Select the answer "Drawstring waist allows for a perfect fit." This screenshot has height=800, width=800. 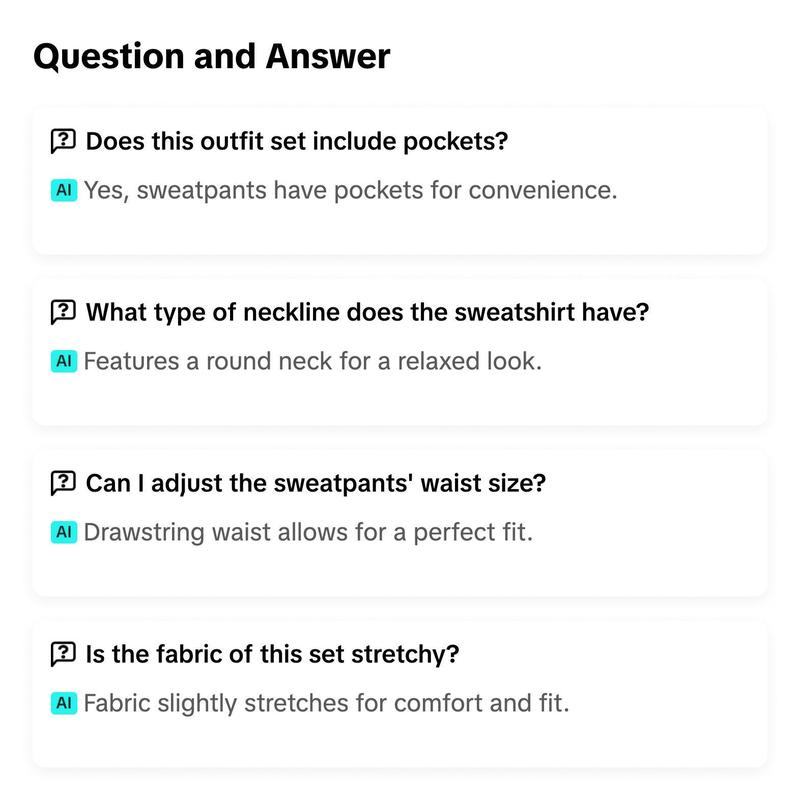[308, 532]
